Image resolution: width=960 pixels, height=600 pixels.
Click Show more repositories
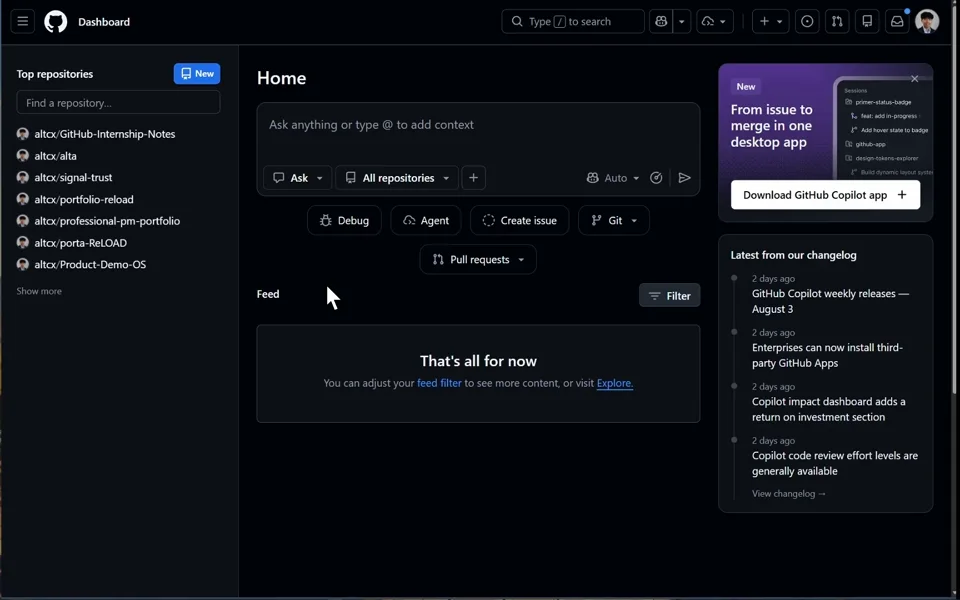[39, 291]
